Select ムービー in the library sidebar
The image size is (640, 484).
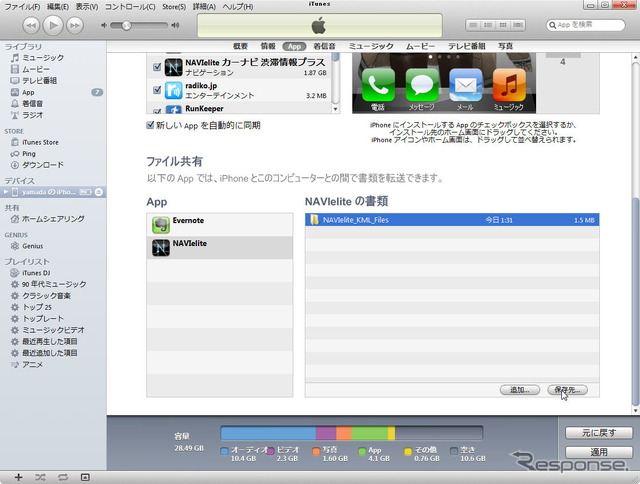pos(36,69)
